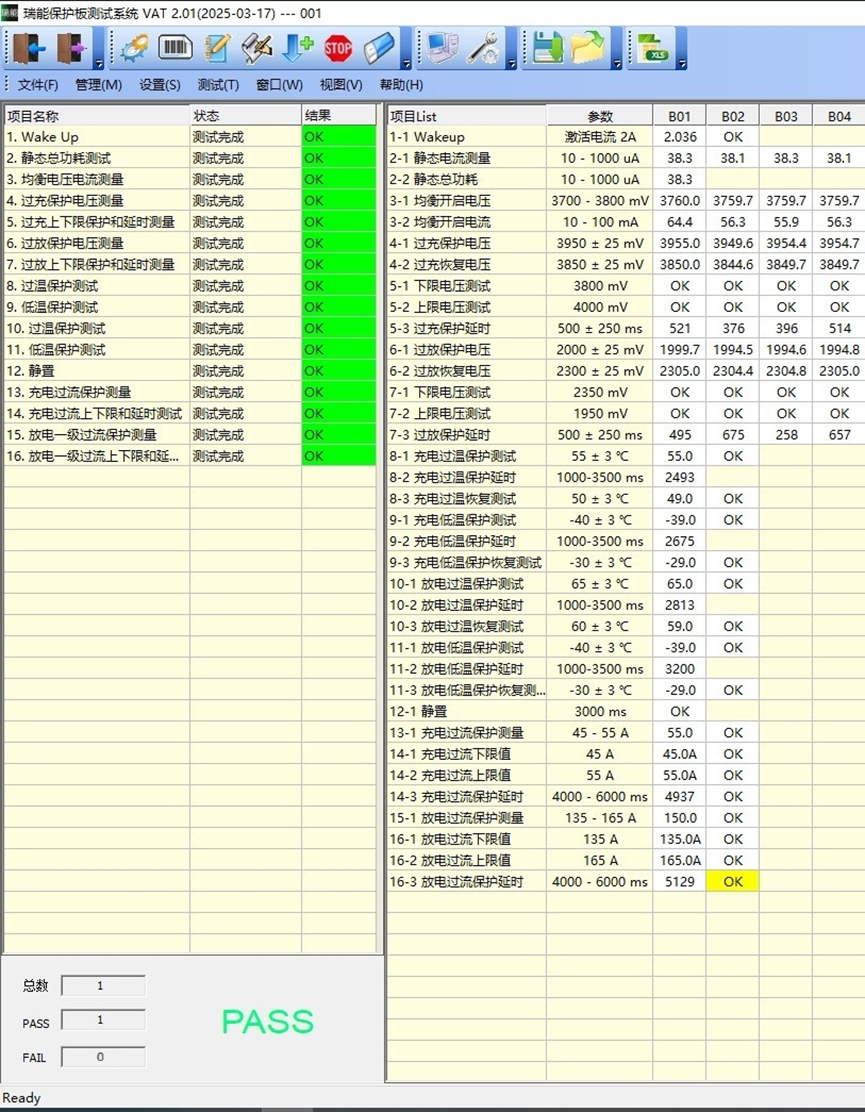Screen dimensions: 865x1112
Task: Click the '3-1 均衡开启电压' item
Action: 467,201
